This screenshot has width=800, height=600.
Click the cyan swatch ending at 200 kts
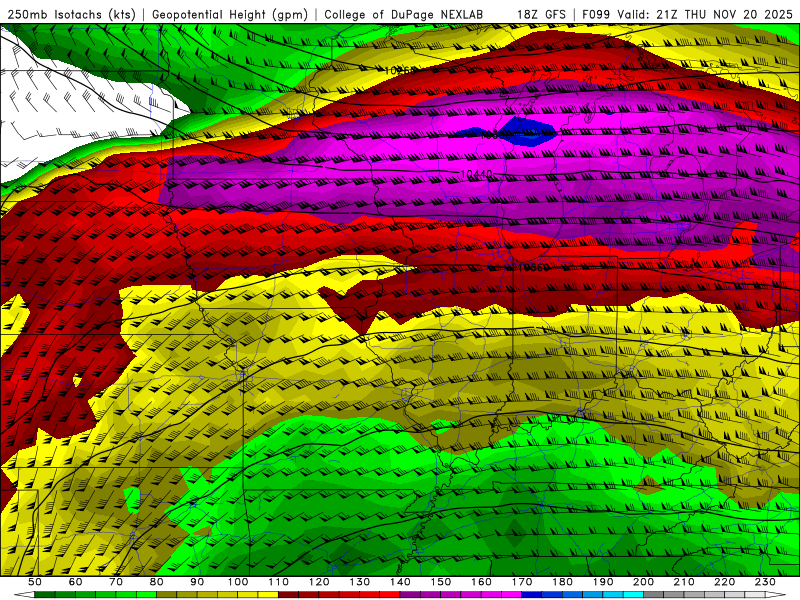[x=633, y=595]
